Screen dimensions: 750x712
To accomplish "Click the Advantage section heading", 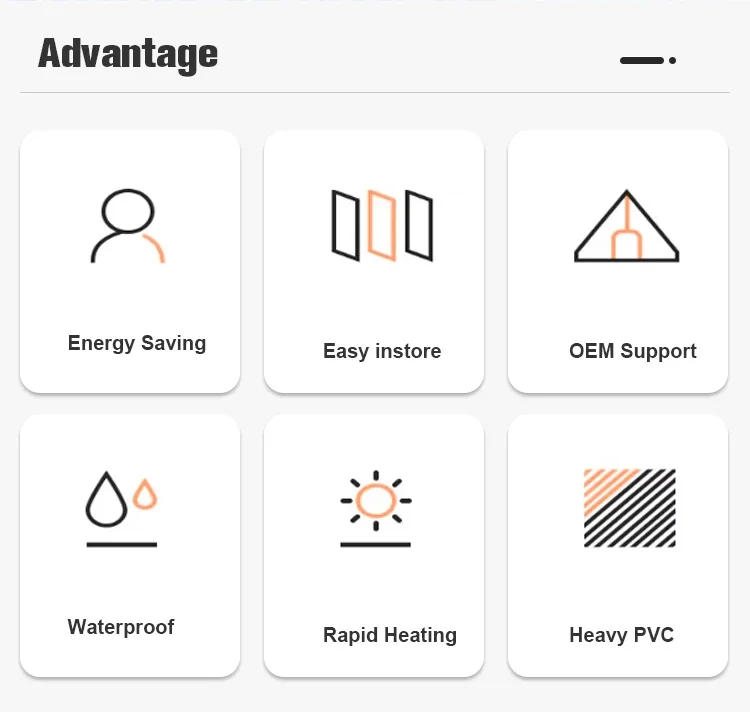I will pos(128,54).
